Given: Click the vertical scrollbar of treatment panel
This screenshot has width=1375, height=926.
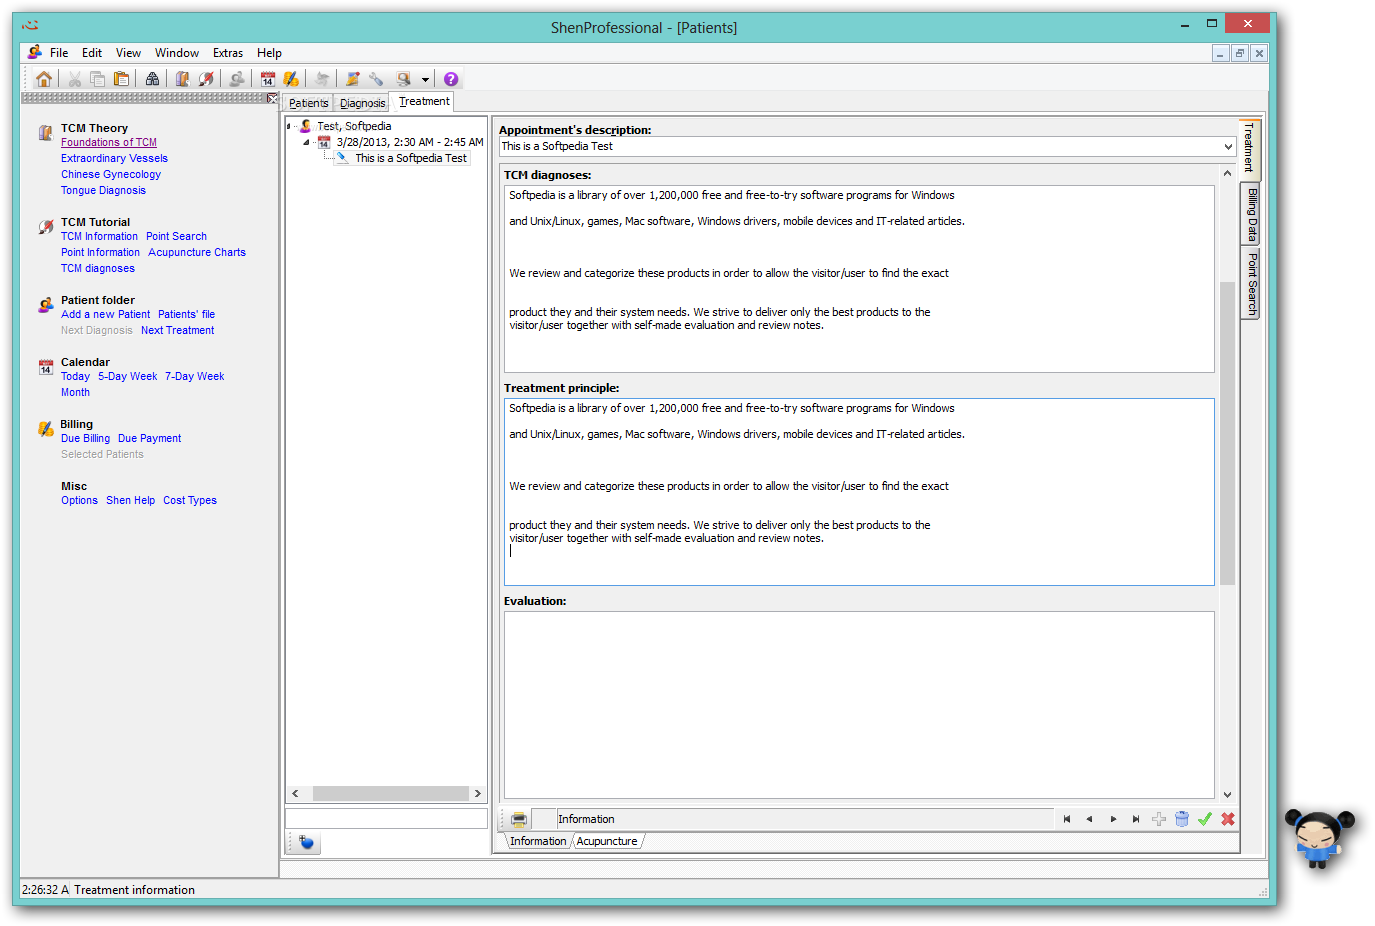Looking at the screenshot, I should 1227,433.
